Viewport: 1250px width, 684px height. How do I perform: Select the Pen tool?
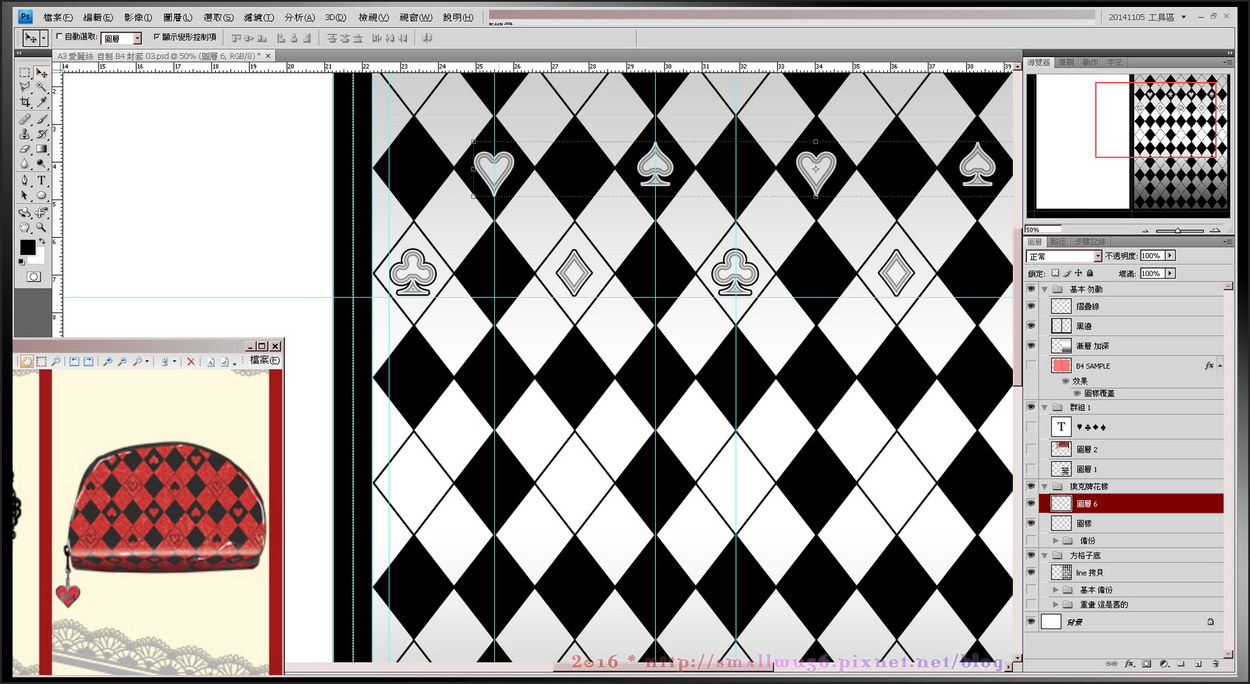pos(25,180)
